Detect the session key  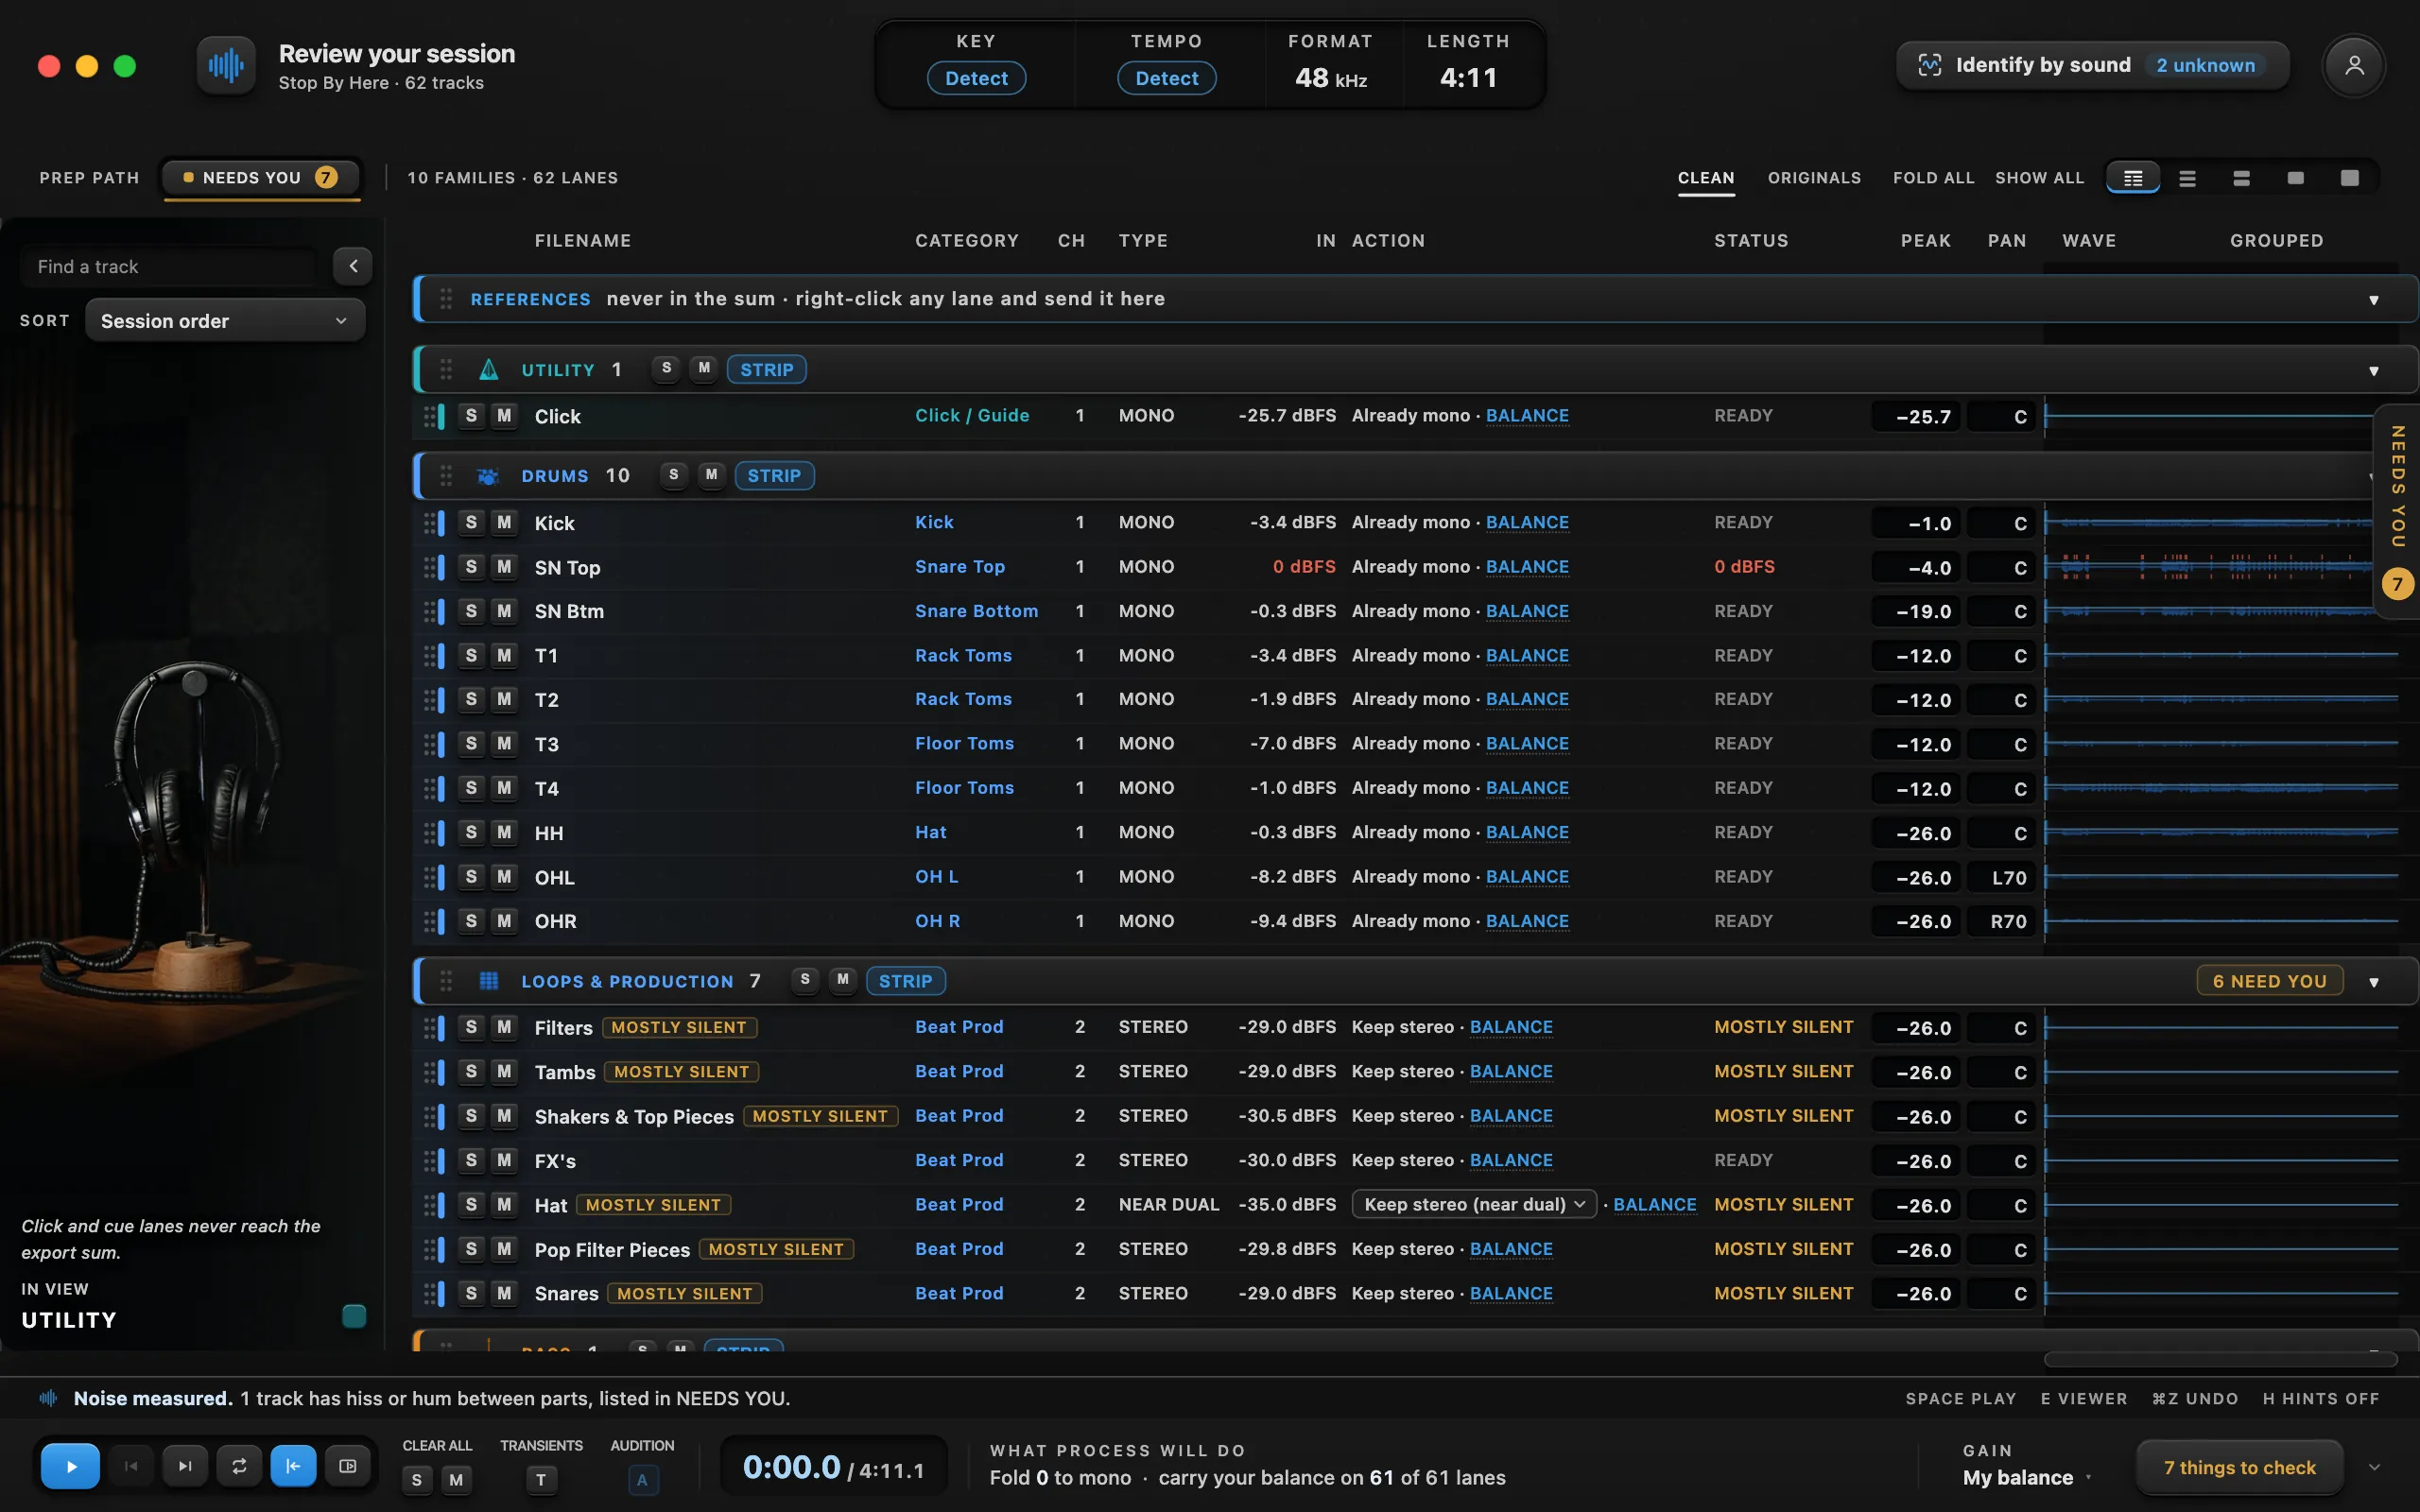pyautogui.click(x=976, y=78)
